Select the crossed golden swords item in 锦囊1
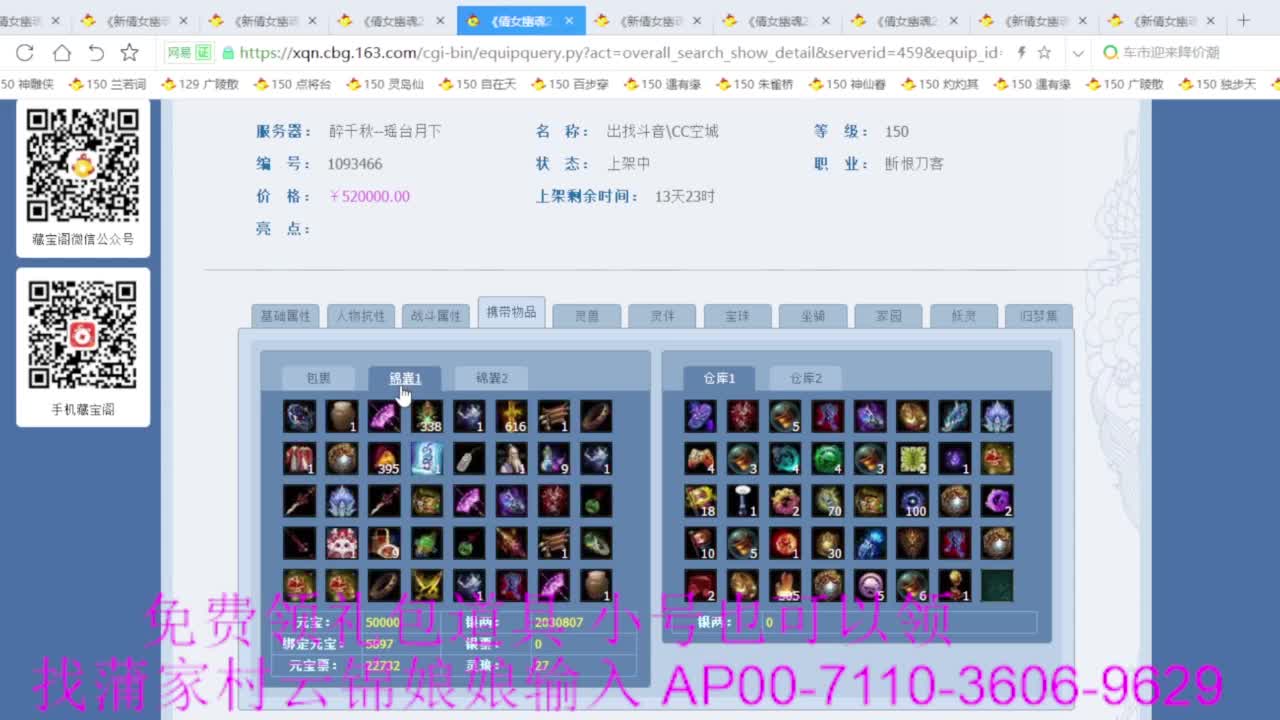The width and height of the screenshot is (1280, 720). (x=427, y=585)
